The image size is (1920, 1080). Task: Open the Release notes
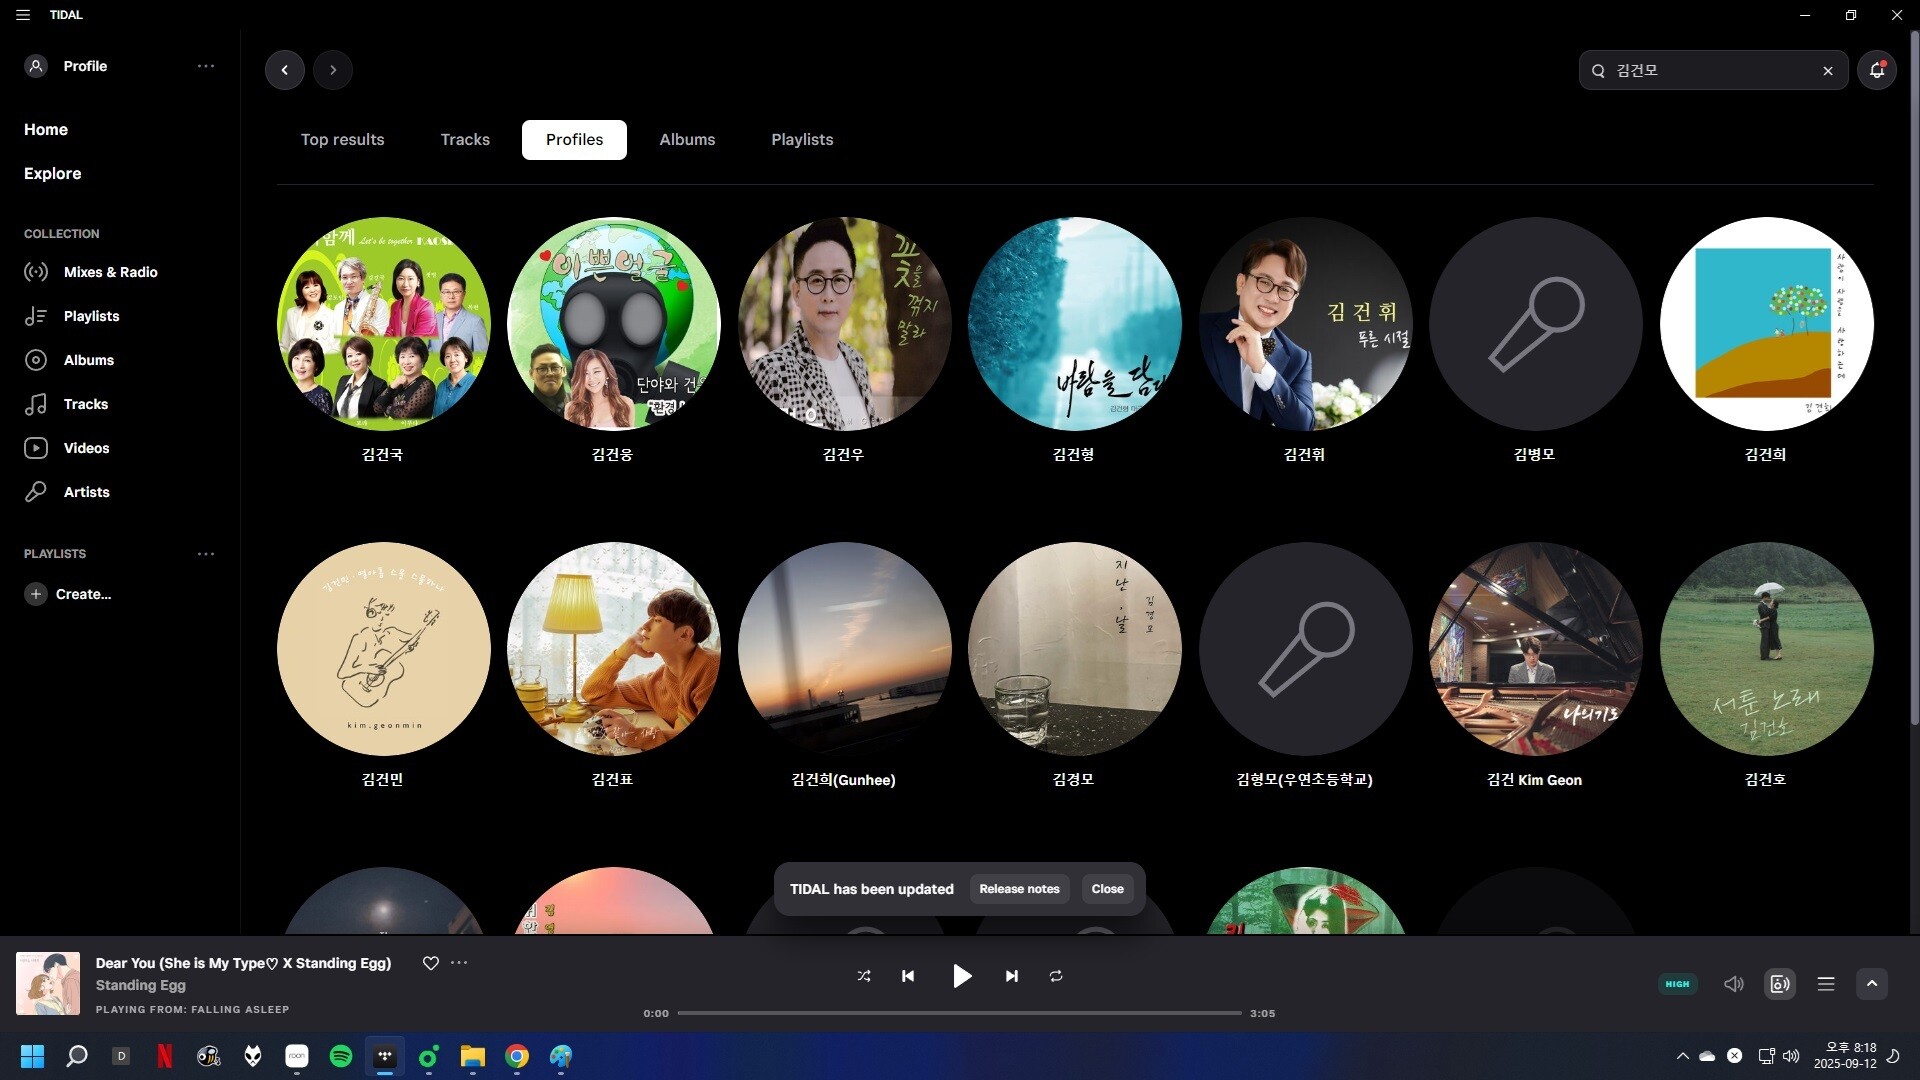pos(1019,889)
